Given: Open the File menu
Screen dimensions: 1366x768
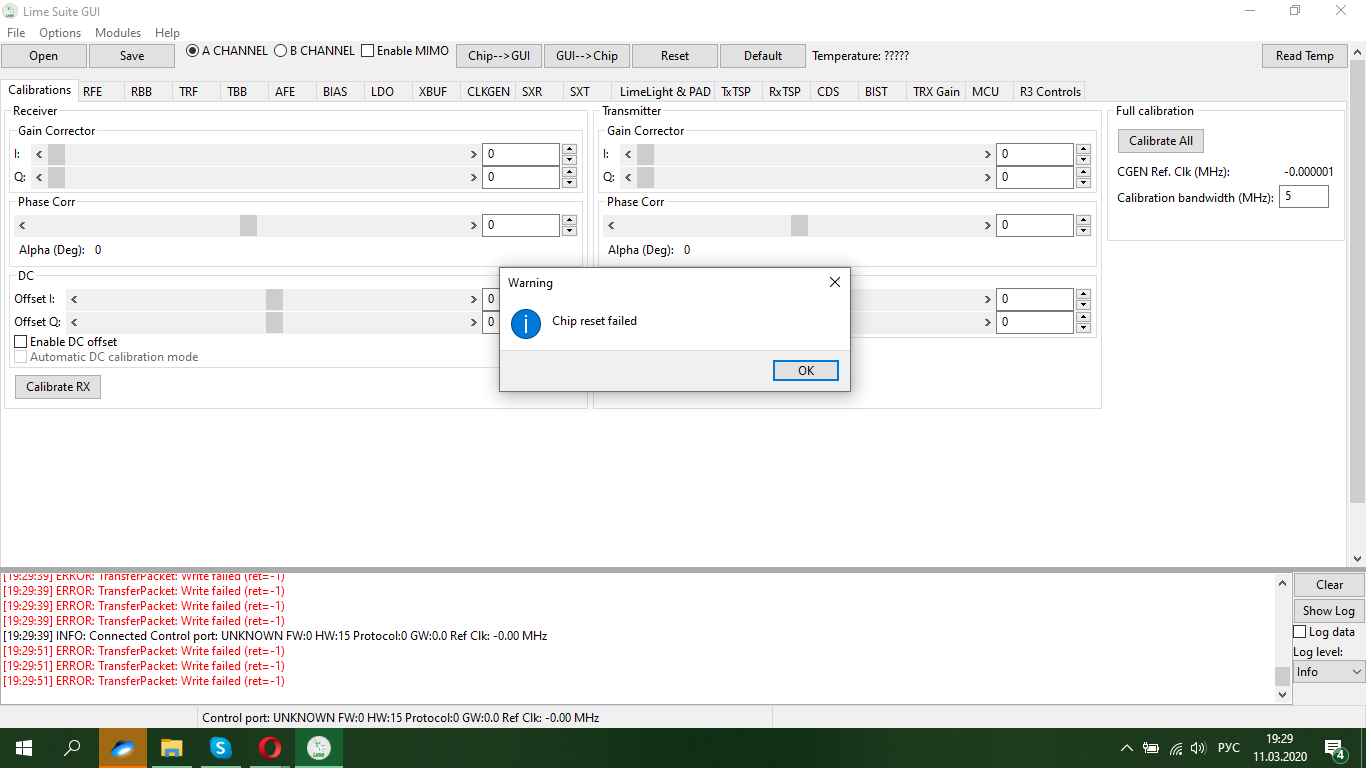Looking at the screenshot, I should [x=16, y=33].
